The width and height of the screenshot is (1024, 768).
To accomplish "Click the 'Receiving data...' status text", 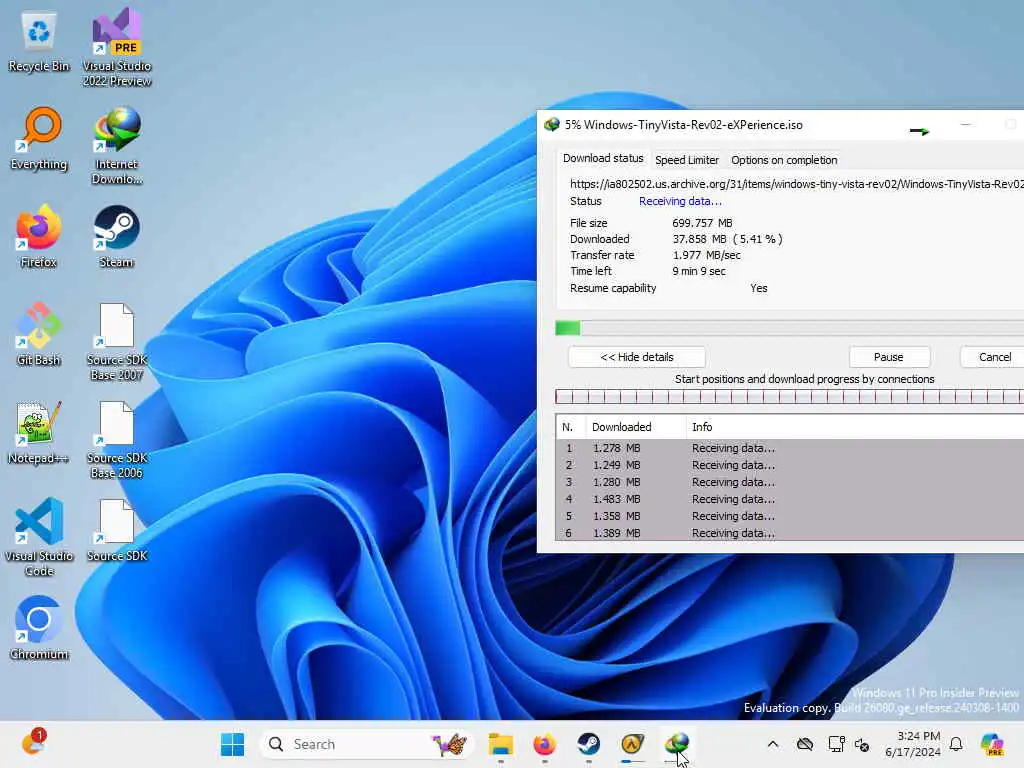I will (x=680, y=201).
